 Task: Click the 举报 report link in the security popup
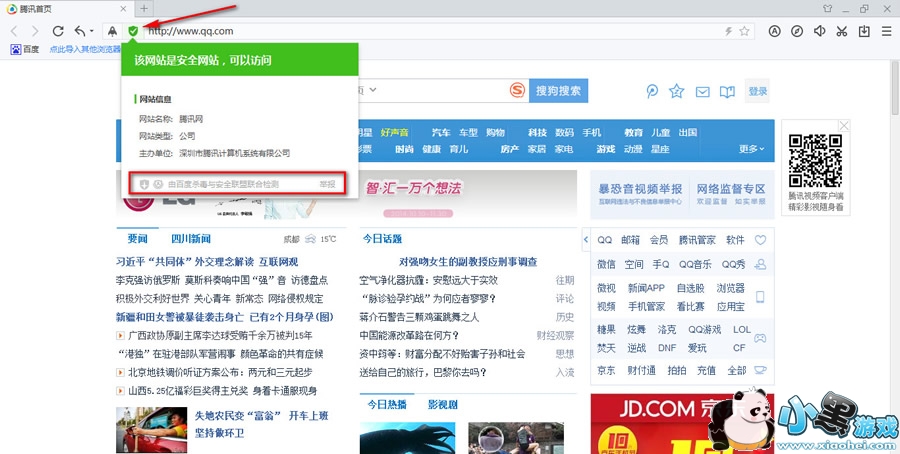click(x=327, y=184)
